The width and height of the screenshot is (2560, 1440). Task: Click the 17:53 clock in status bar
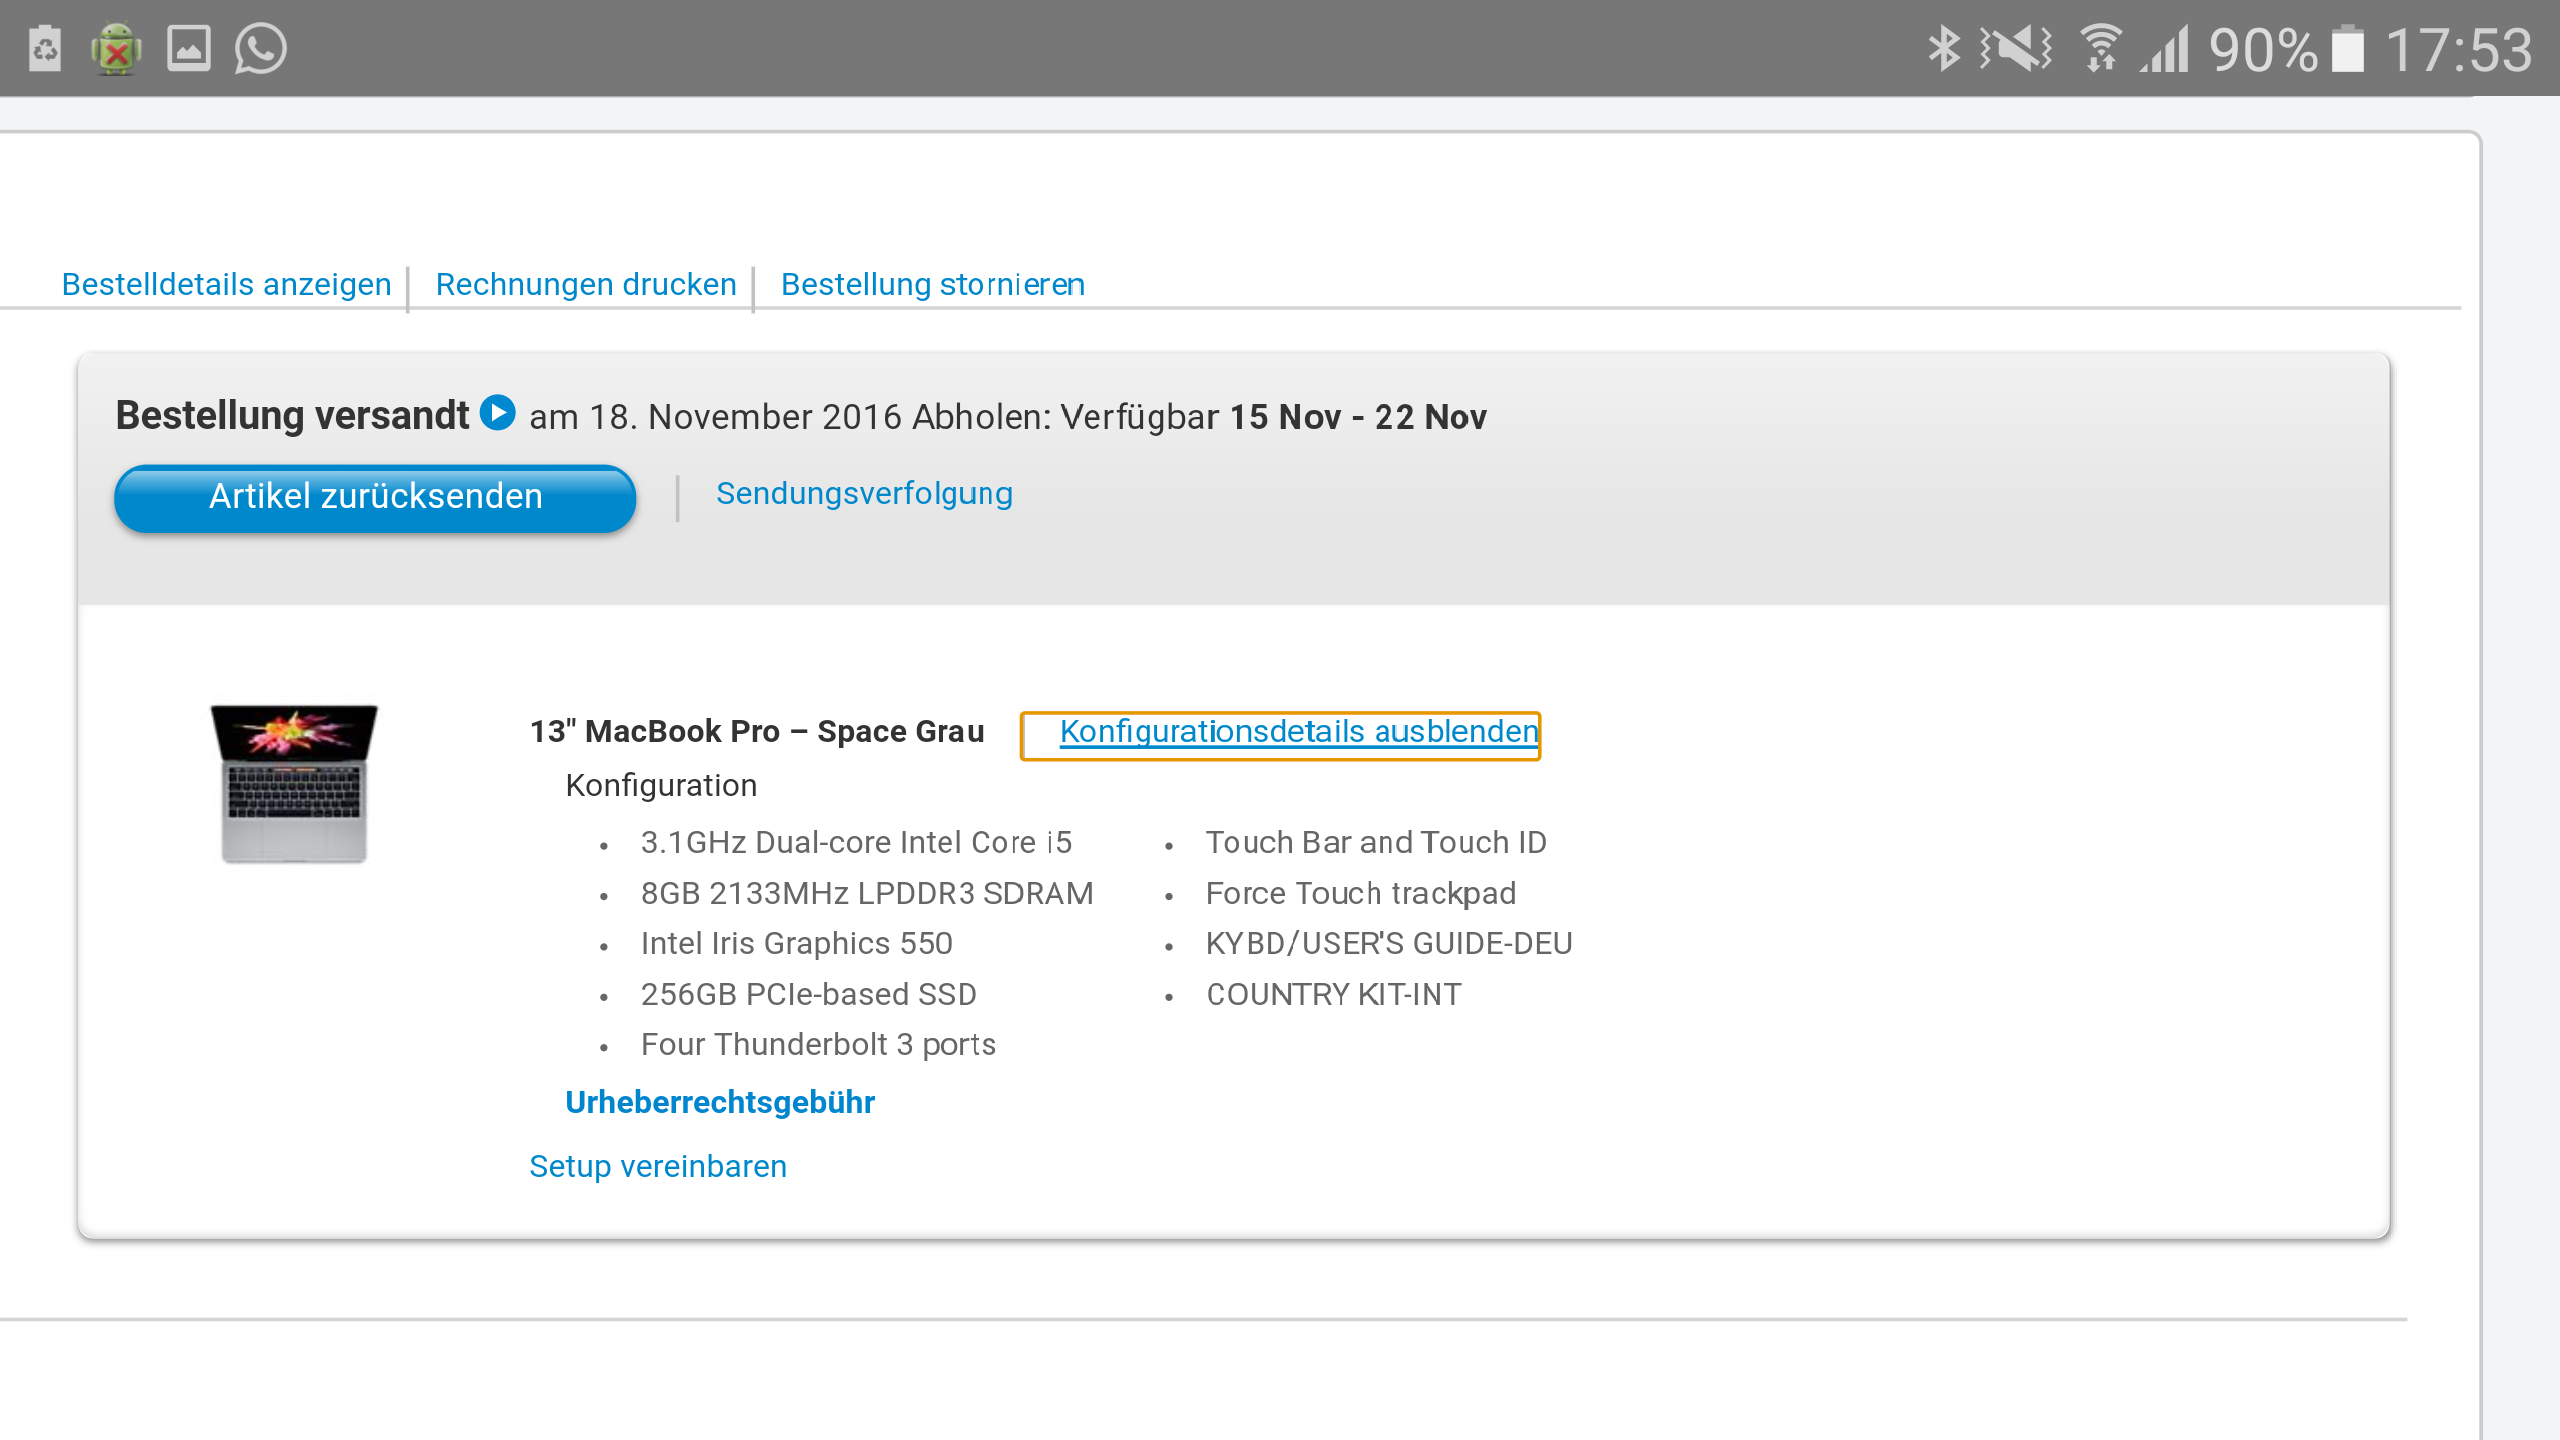point(2459,50)
